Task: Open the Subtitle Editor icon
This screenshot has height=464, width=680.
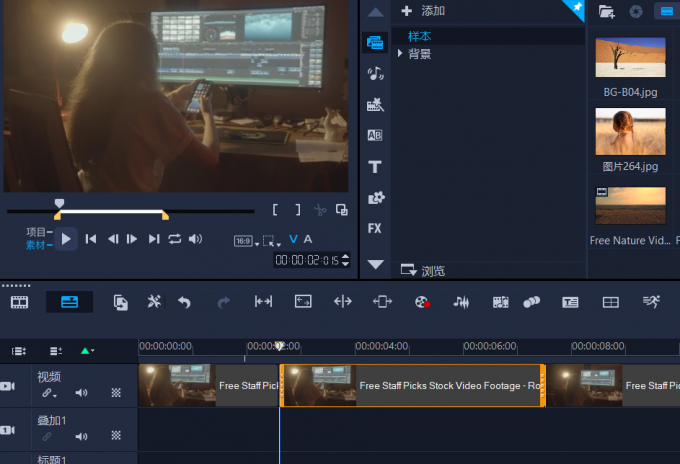Action: 570,302
